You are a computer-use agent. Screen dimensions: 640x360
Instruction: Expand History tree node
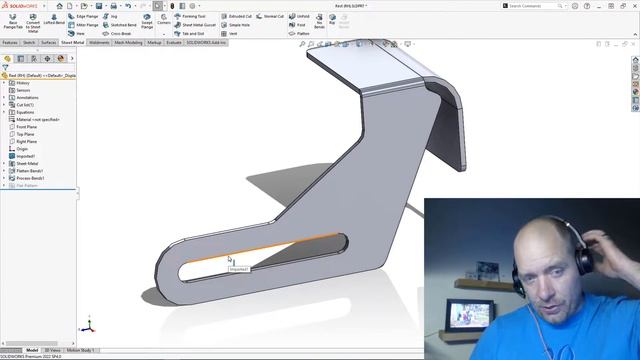pos(4,83)
